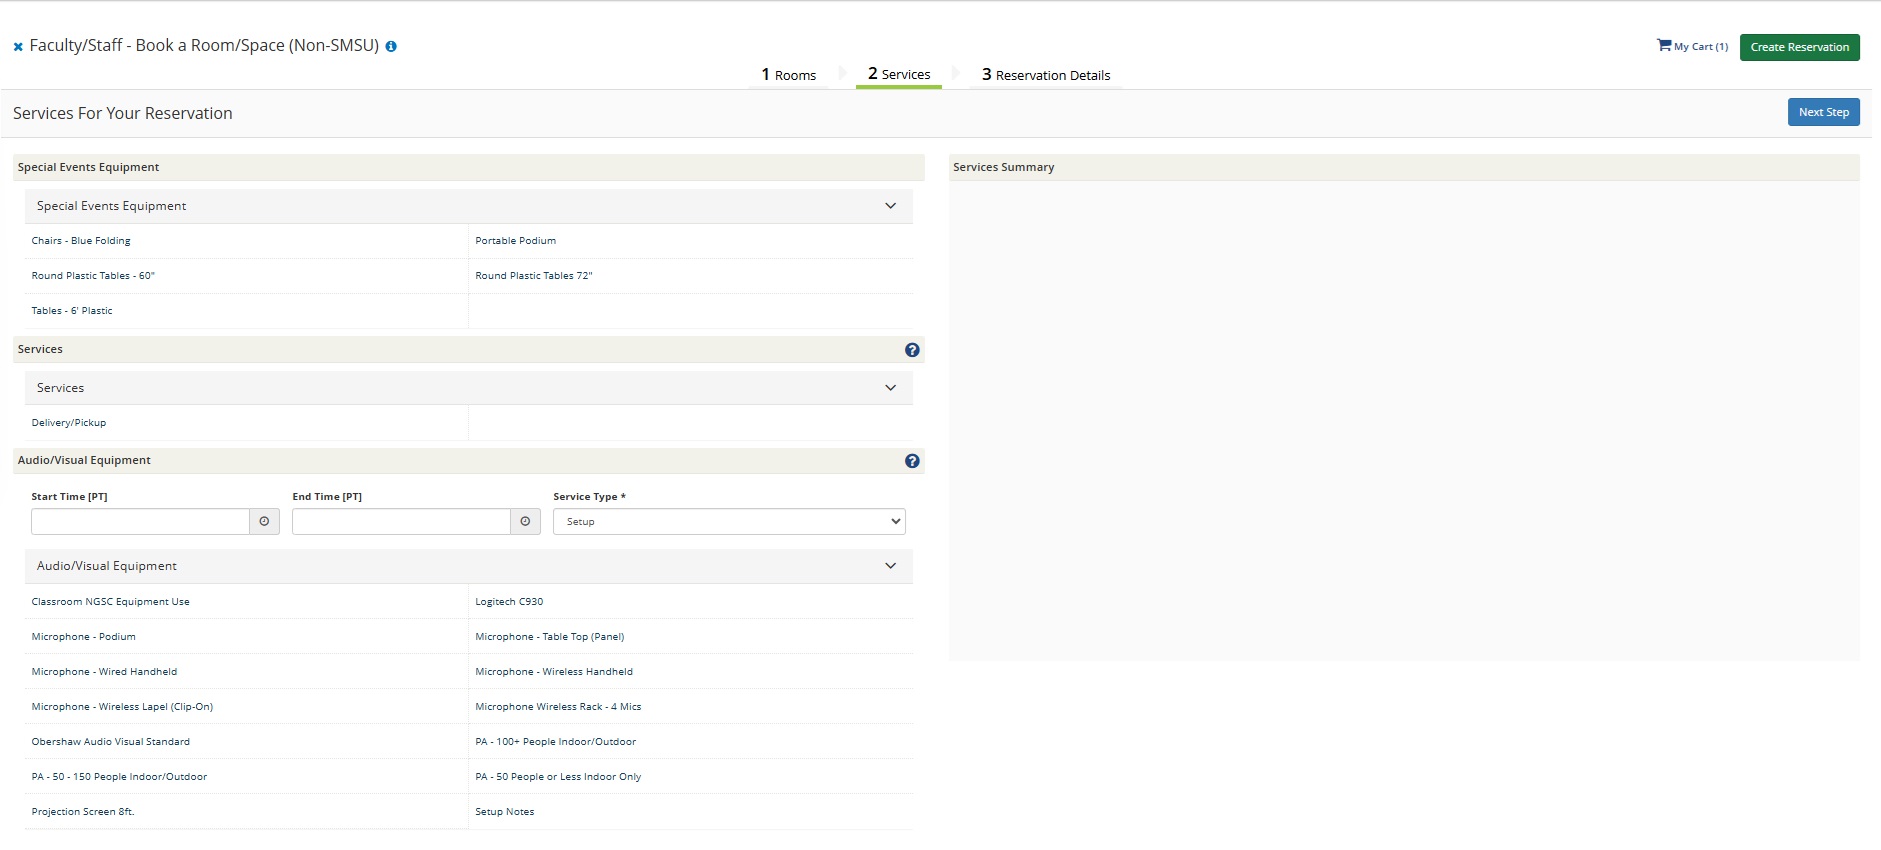
Task: Collapse the Special Events Equipment panel
Action: tap(890, 206)
